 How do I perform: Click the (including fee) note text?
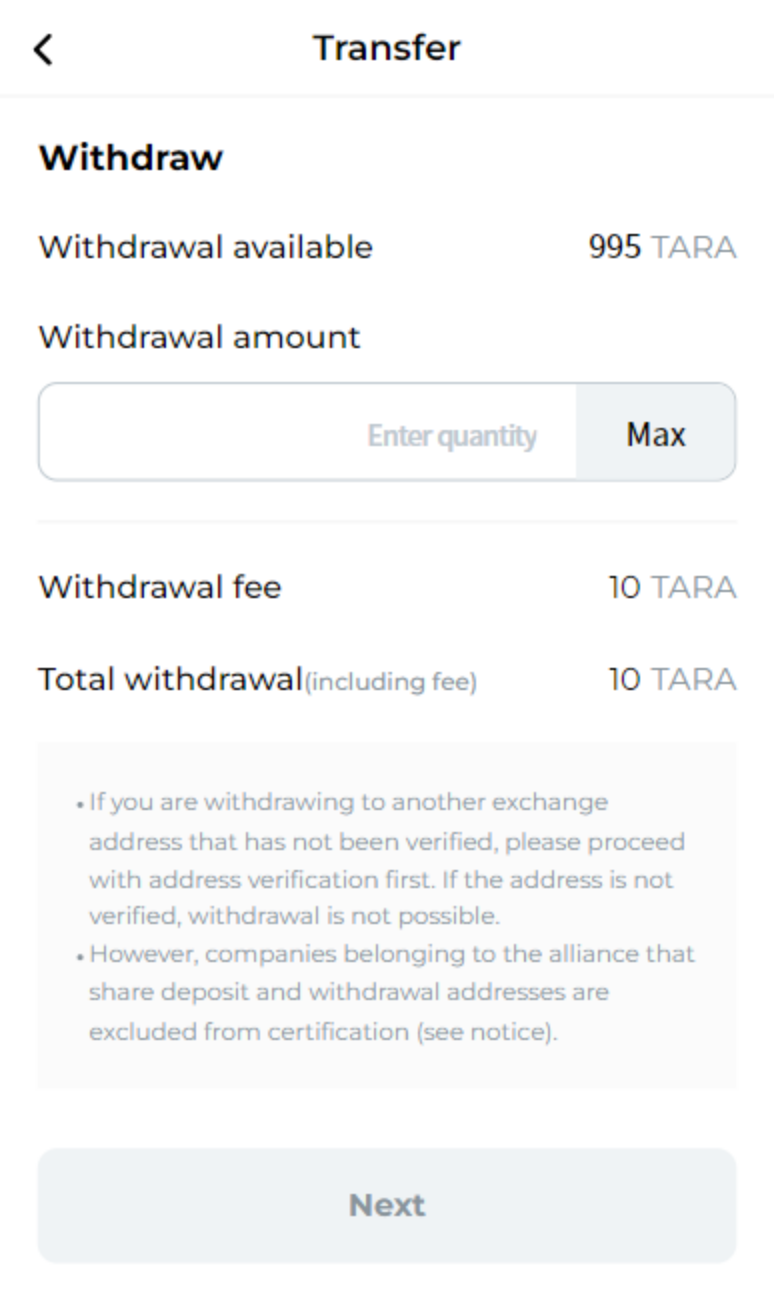click(391, 682)
